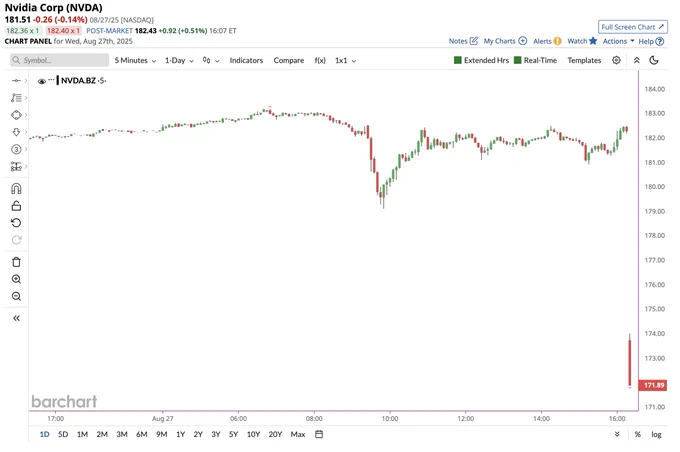
Task: Toggle the lock drawings padlock
Action: [16, 206]
